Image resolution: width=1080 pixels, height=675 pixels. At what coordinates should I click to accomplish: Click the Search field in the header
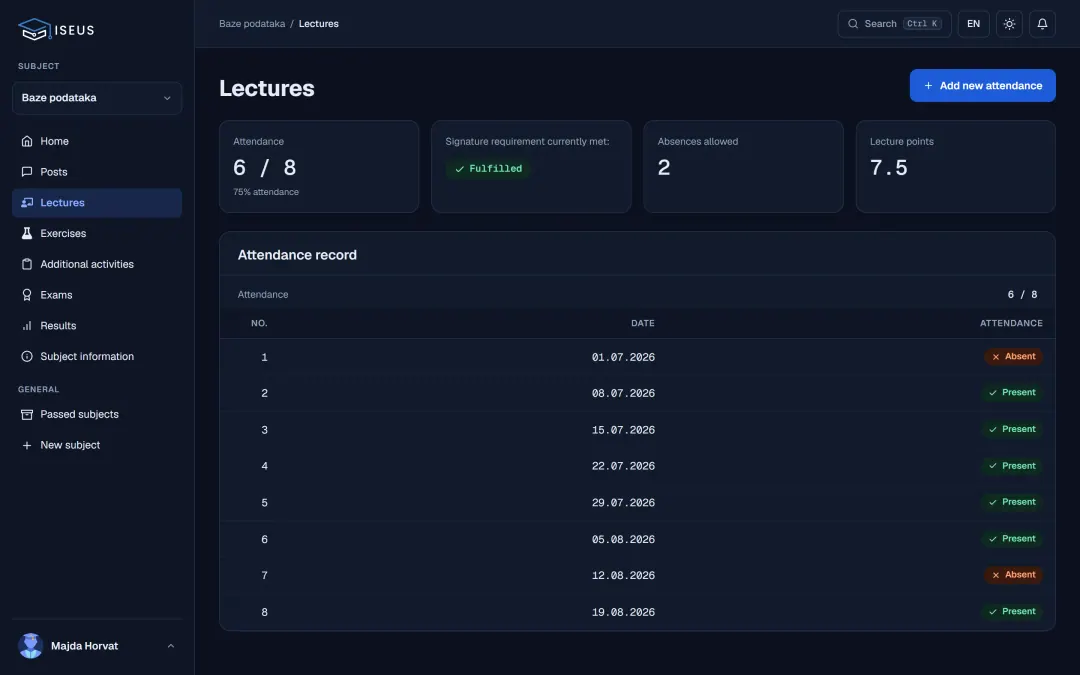coord(894,24)
